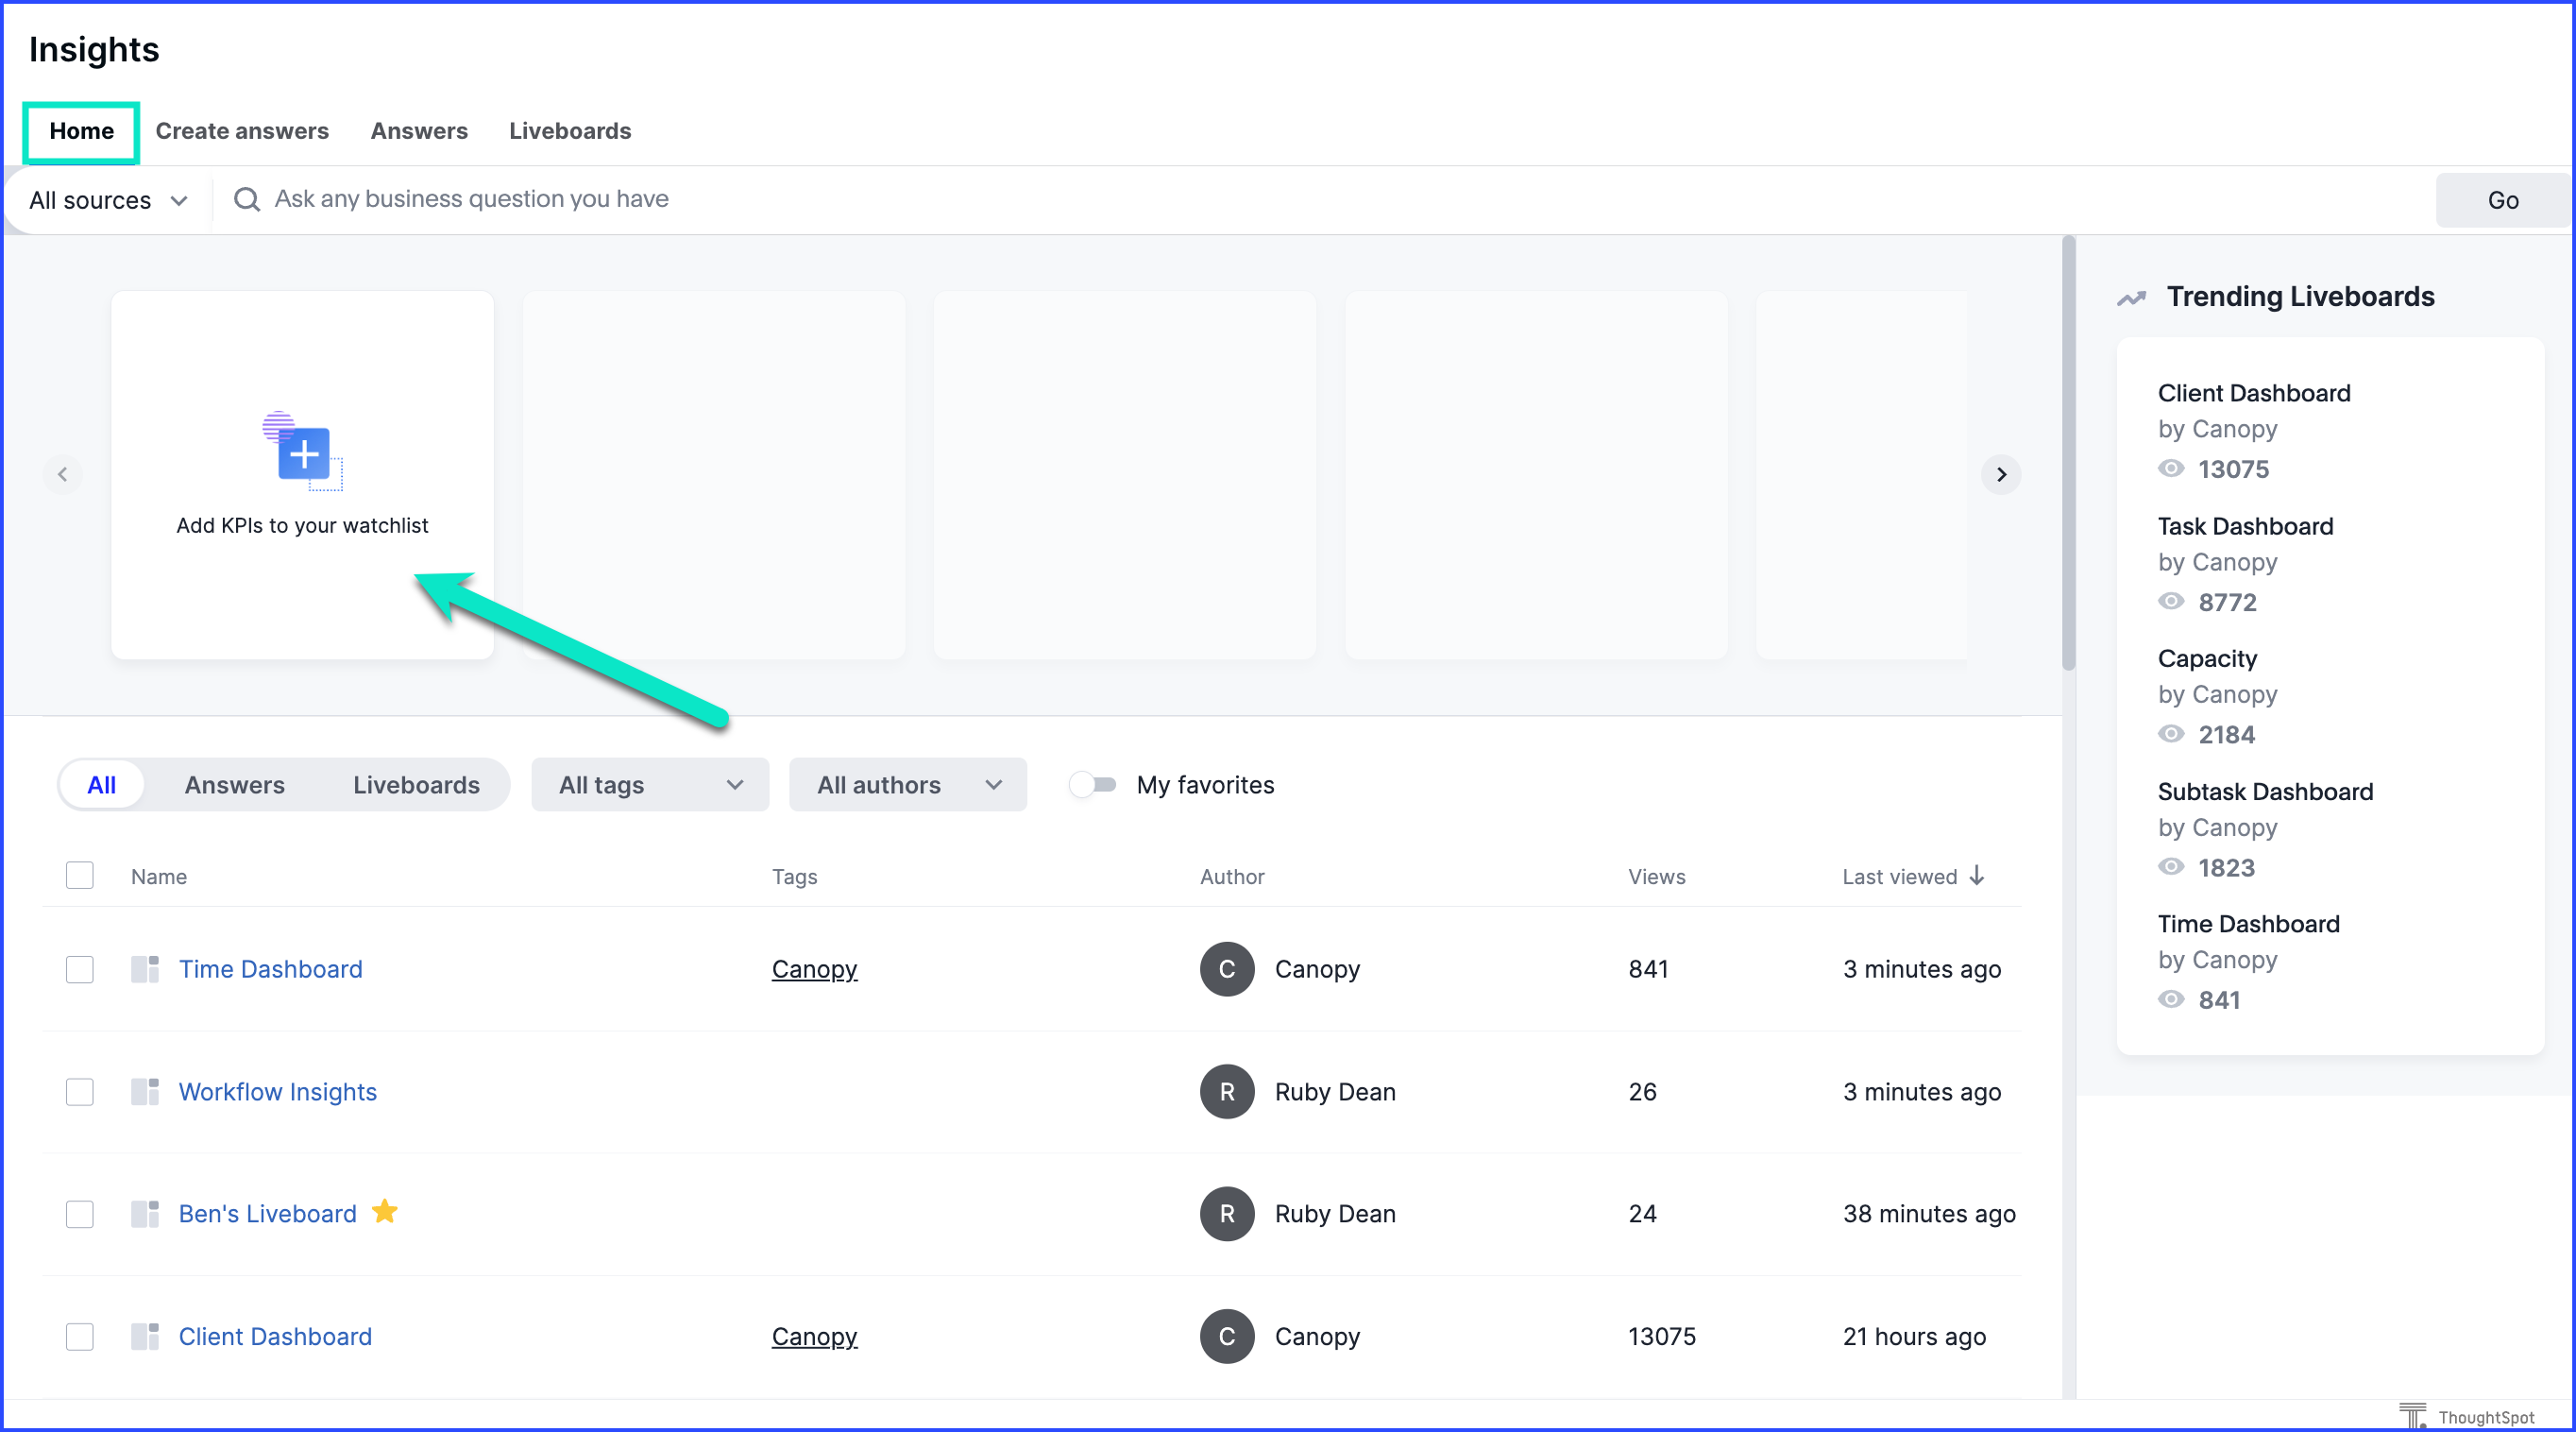The image size is (2576, 1432).
Task: Expand the All tags dropdown
Action: coord(650,785)
